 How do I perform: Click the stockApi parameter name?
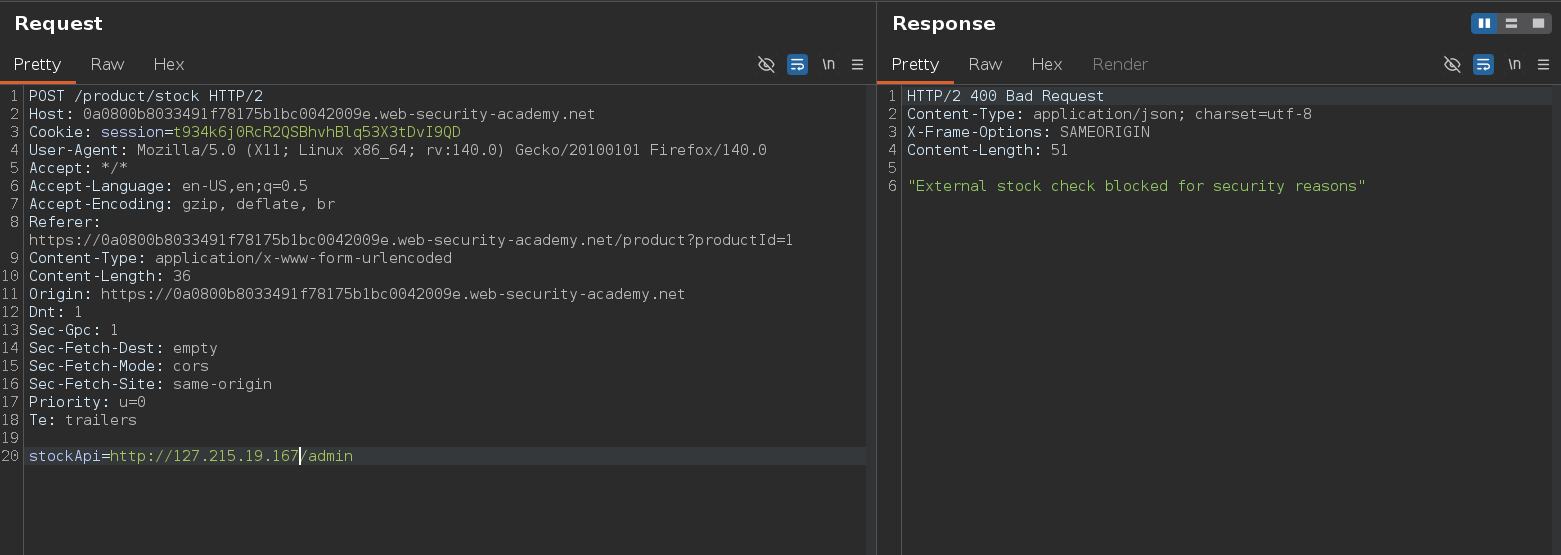[65, 456]
